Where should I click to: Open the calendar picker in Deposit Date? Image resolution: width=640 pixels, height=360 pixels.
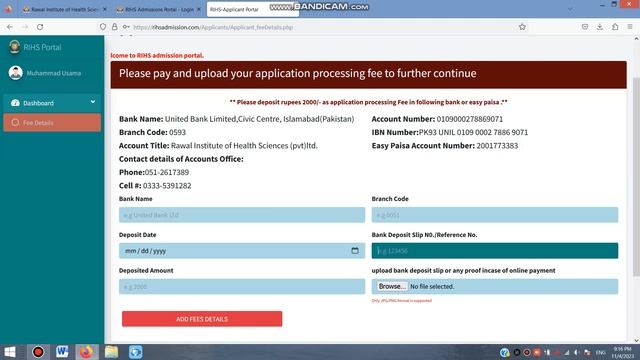tap(355, 251)
